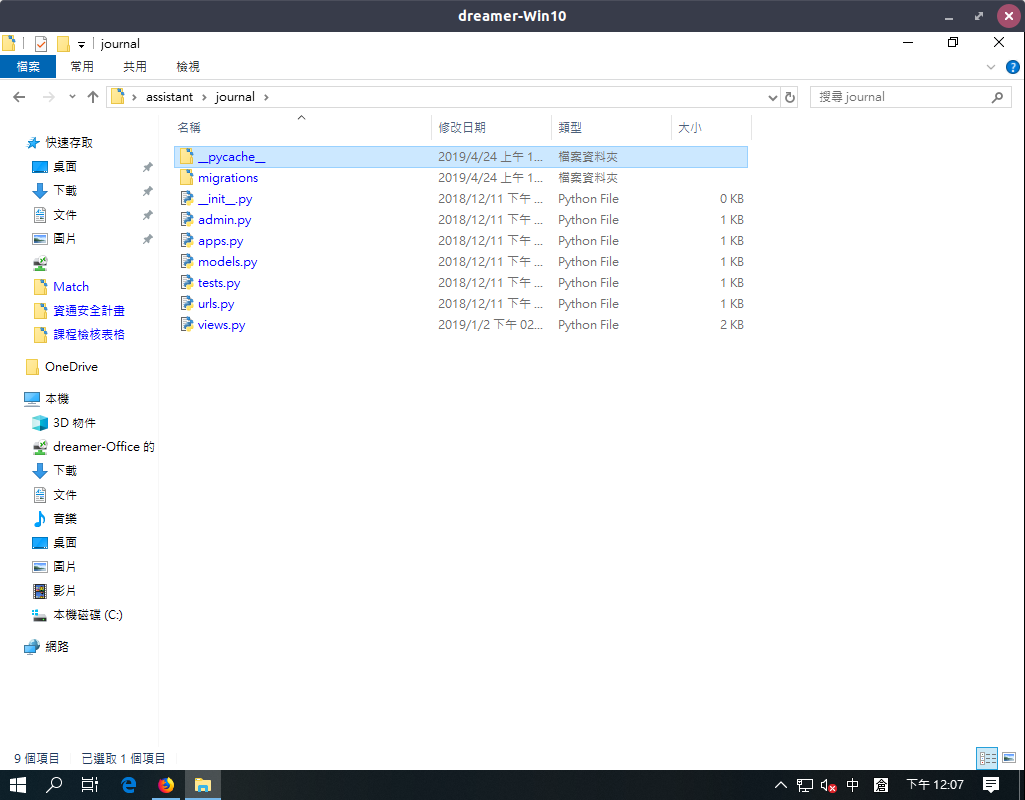Open the 檔案 ribbon tab
1025x800 pixels.
click(28, 67)
